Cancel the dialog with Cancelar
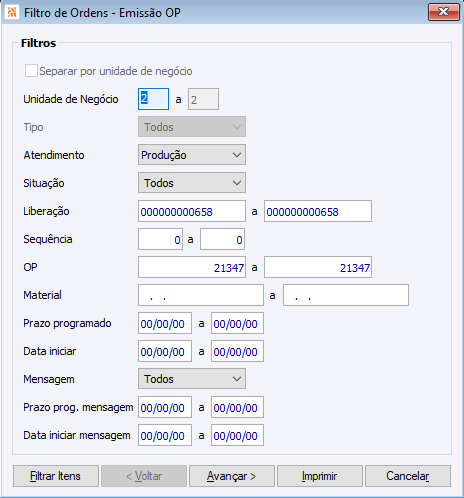 click(x=408, y=476)
